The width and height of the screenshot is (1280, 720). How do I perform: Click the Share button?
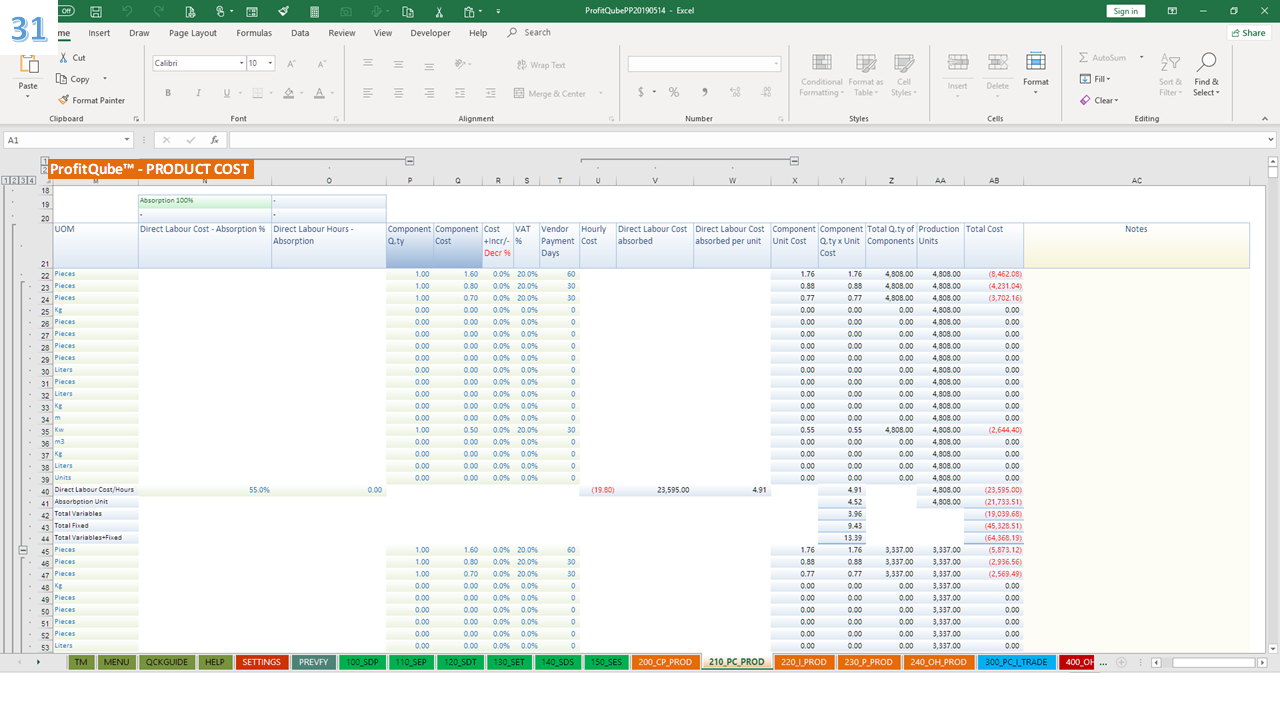[x=1248, y=33]
